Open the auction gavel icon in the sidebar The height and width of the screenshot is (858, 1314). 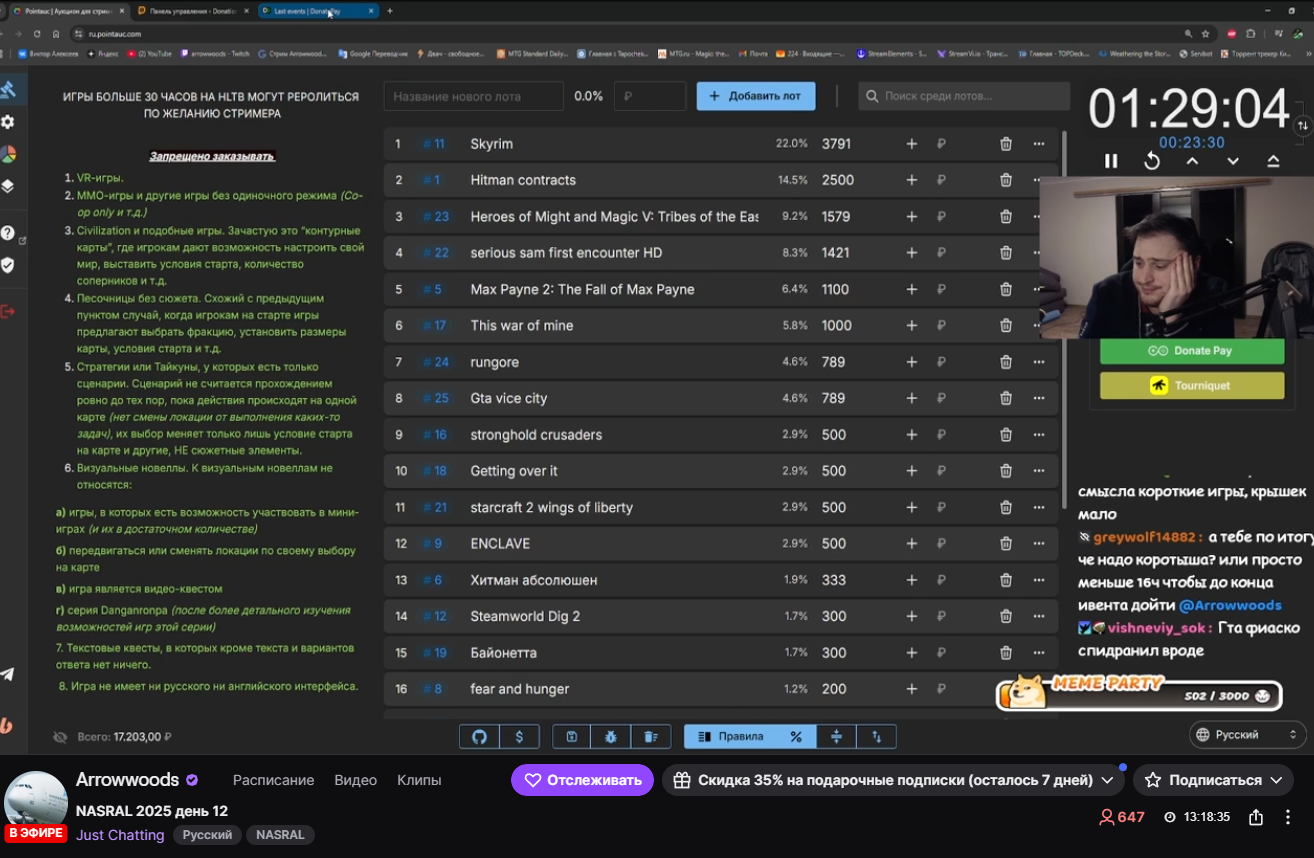pyautogui.click(x=7, y=89)
